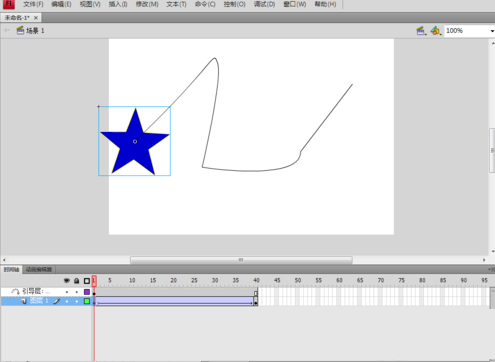Toggle show all layers as outlines icon
Screen dimensions: 495x362
[87, 281]
